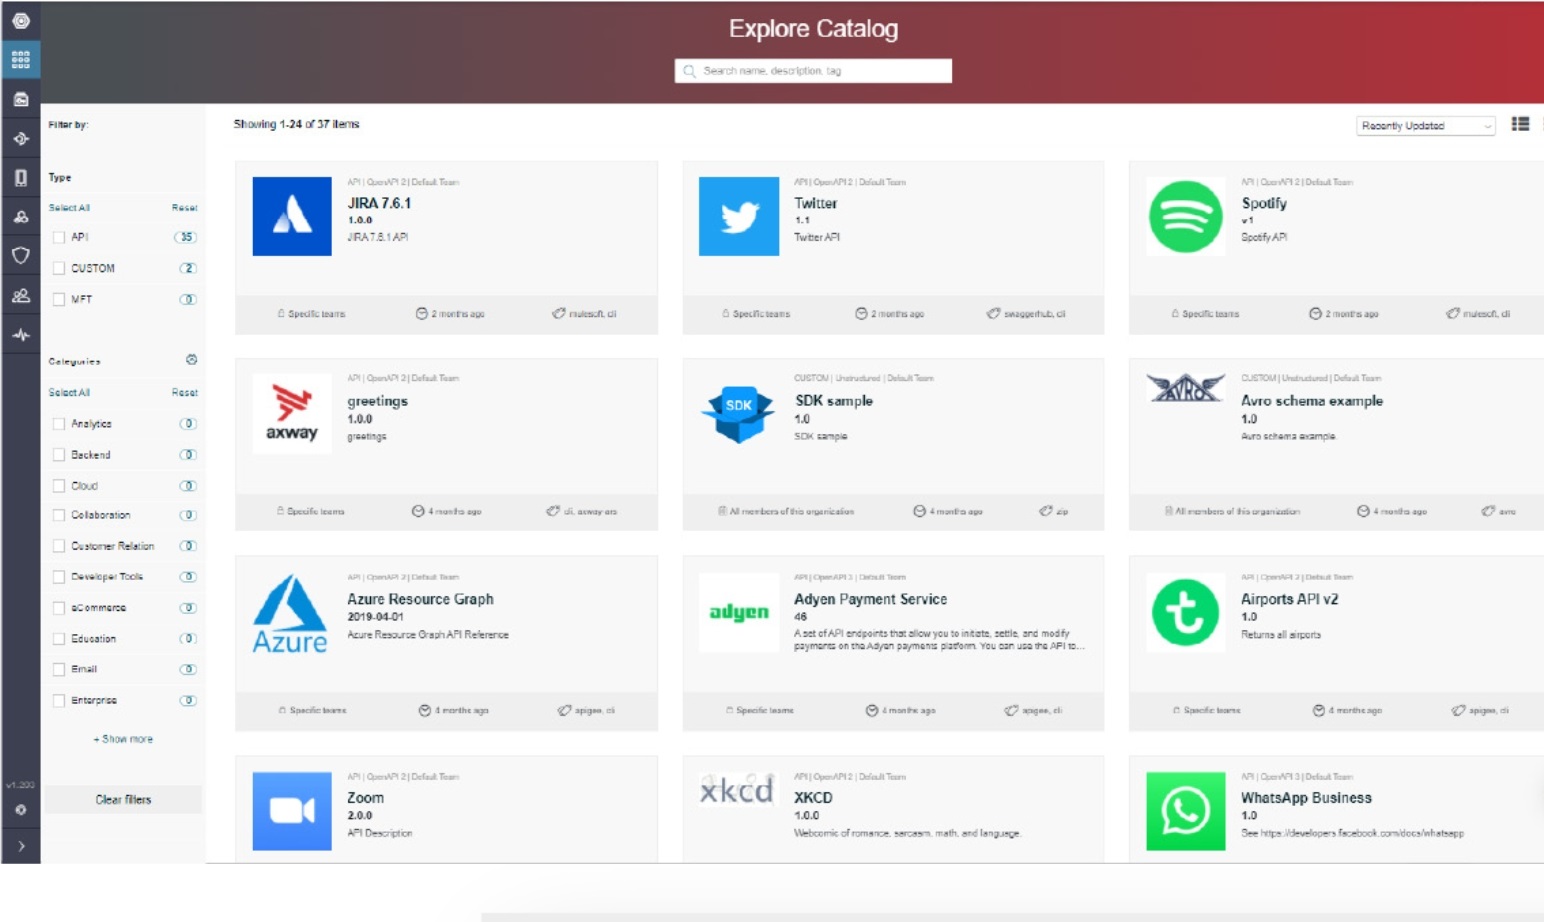Open the Avro schema example title
The image size is (1544, 922).
pyautogui.click(x=1312, y=401)
